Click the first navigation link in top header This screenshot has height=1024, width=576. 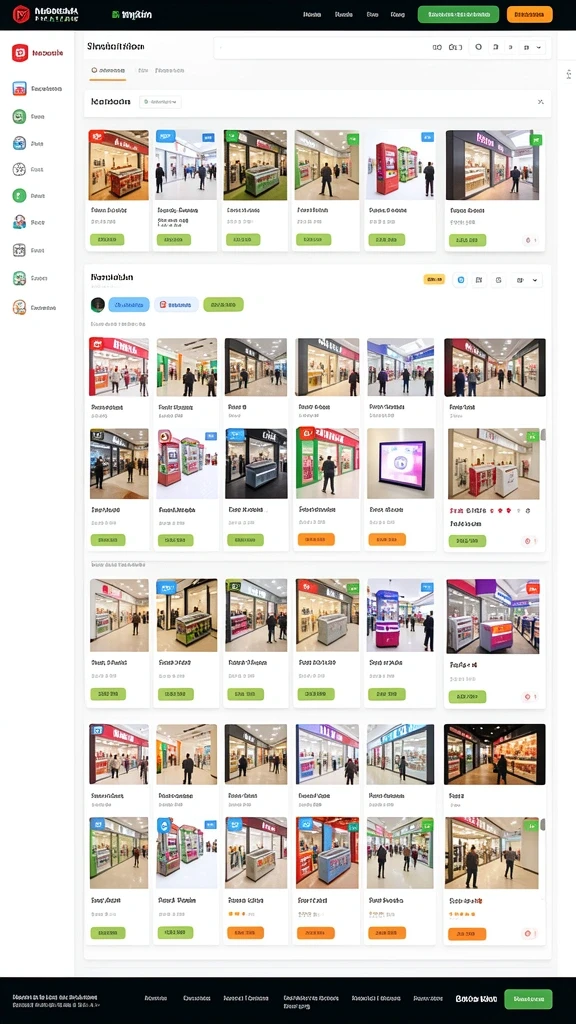coord(312,14)
